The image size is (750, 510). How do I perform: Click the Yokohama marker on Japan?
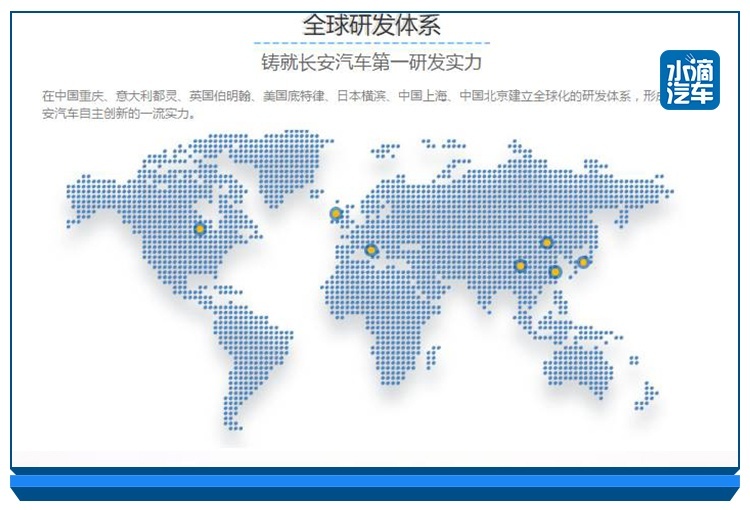[583, 262]
